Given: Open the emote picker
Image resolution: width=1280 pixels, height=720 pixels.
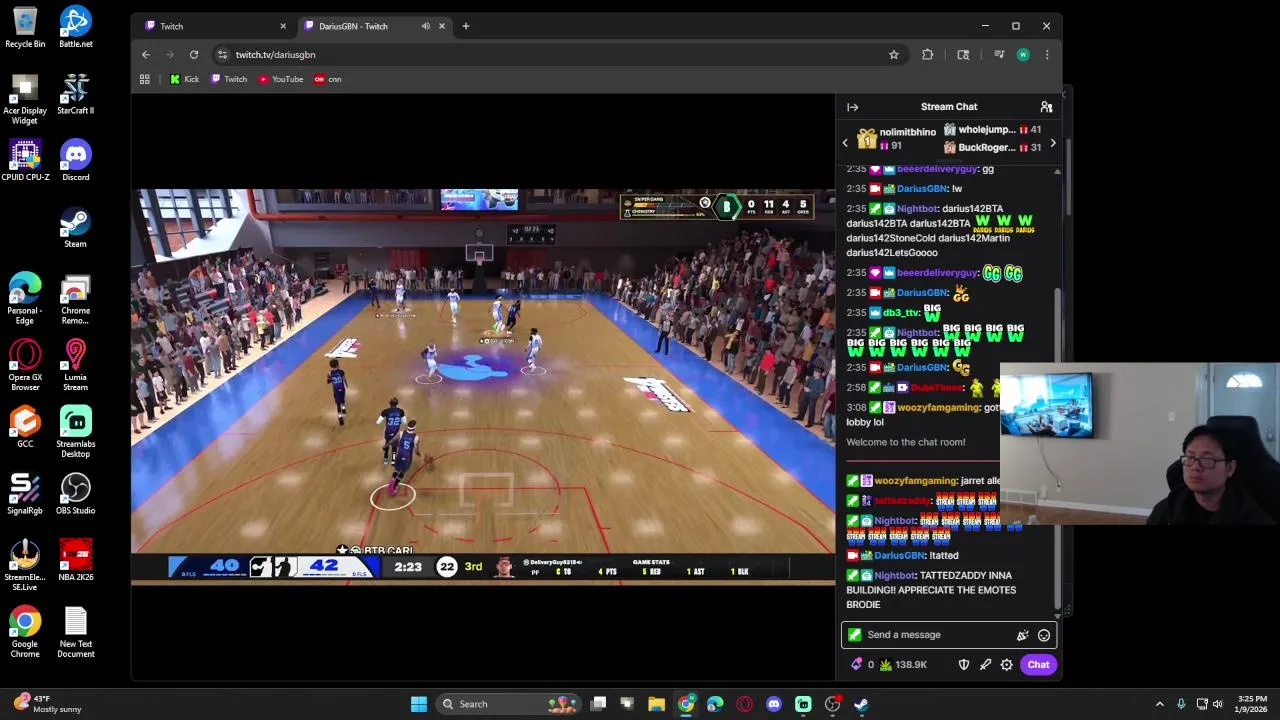Looking at the screenshot, I should (1044, 635).
